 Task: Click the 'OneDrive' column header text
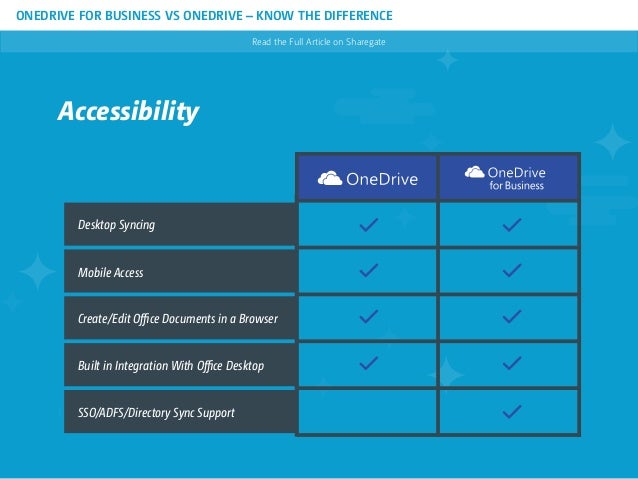pyautogui.click(x=382, y=179)
